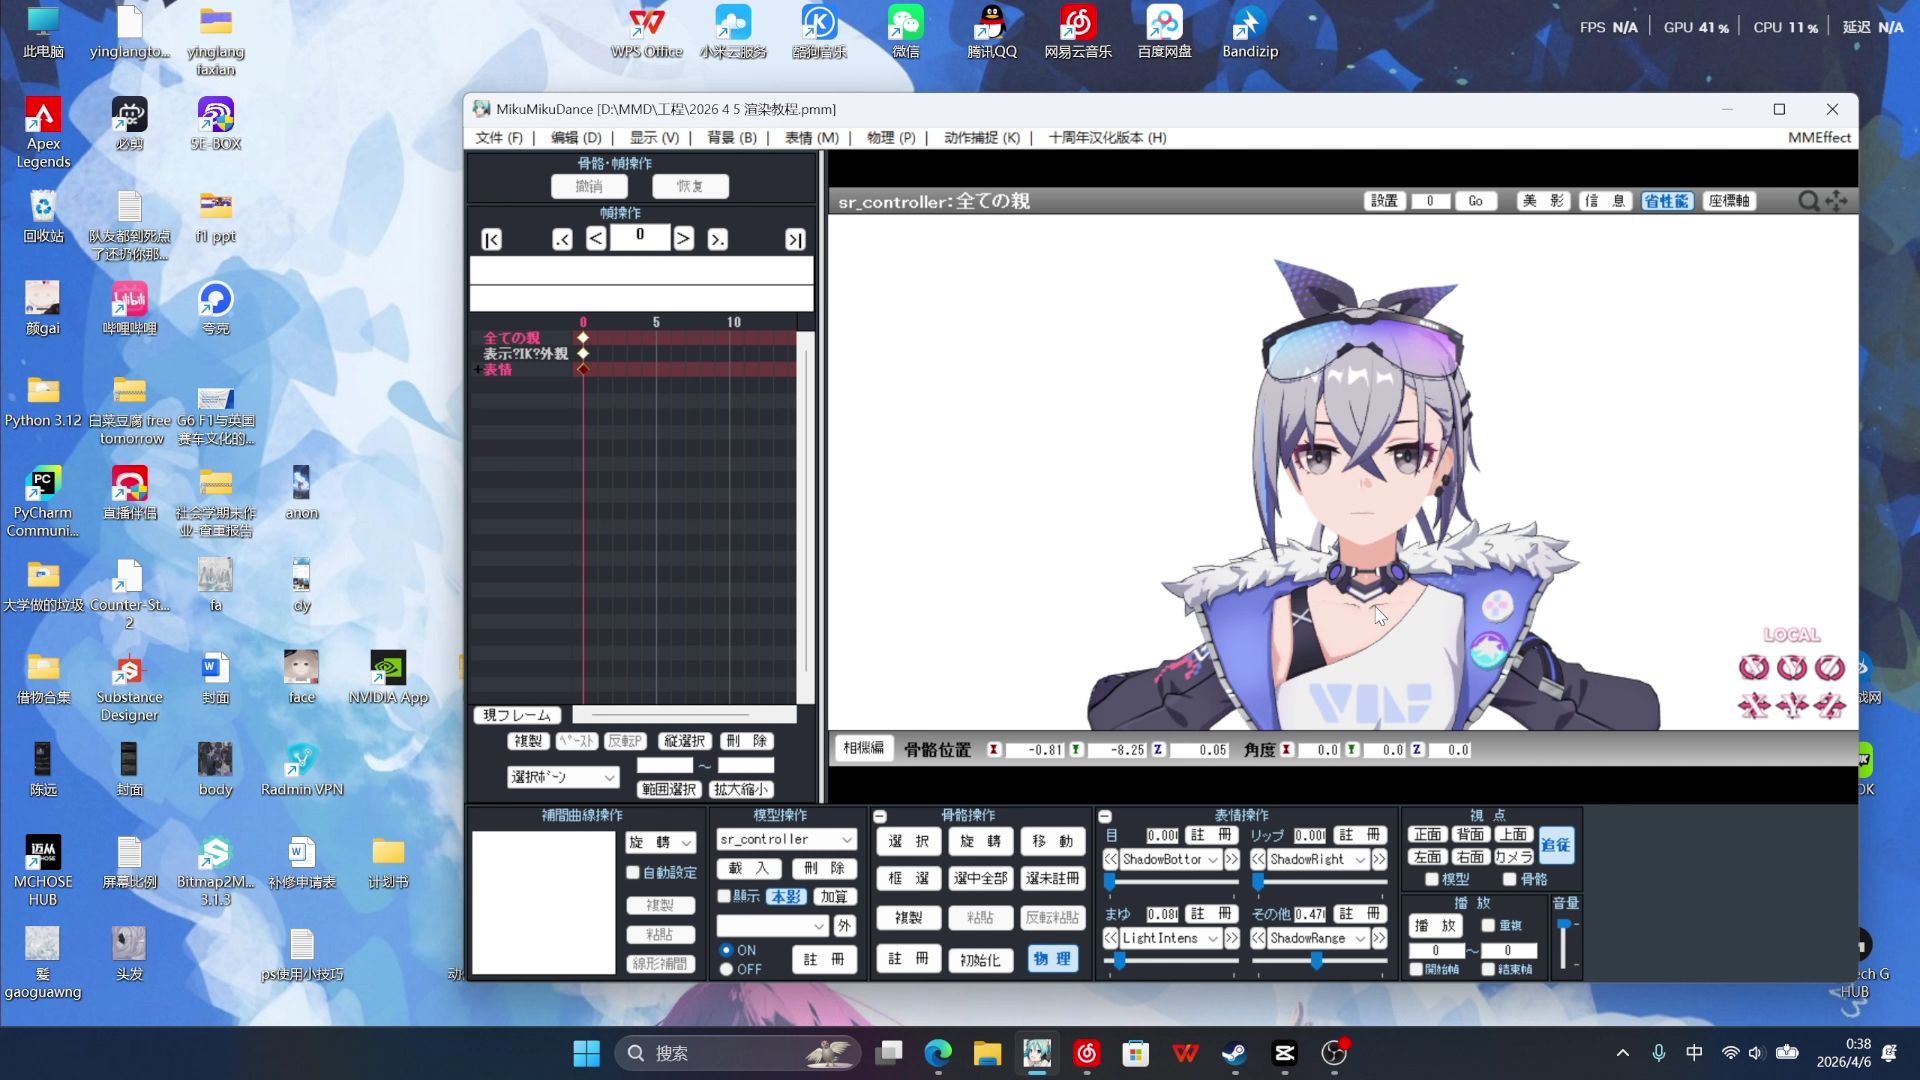Previous eye morph arrow beside ShadowBottom
The image size is (1920, 1080).
tap(1110, 859)
